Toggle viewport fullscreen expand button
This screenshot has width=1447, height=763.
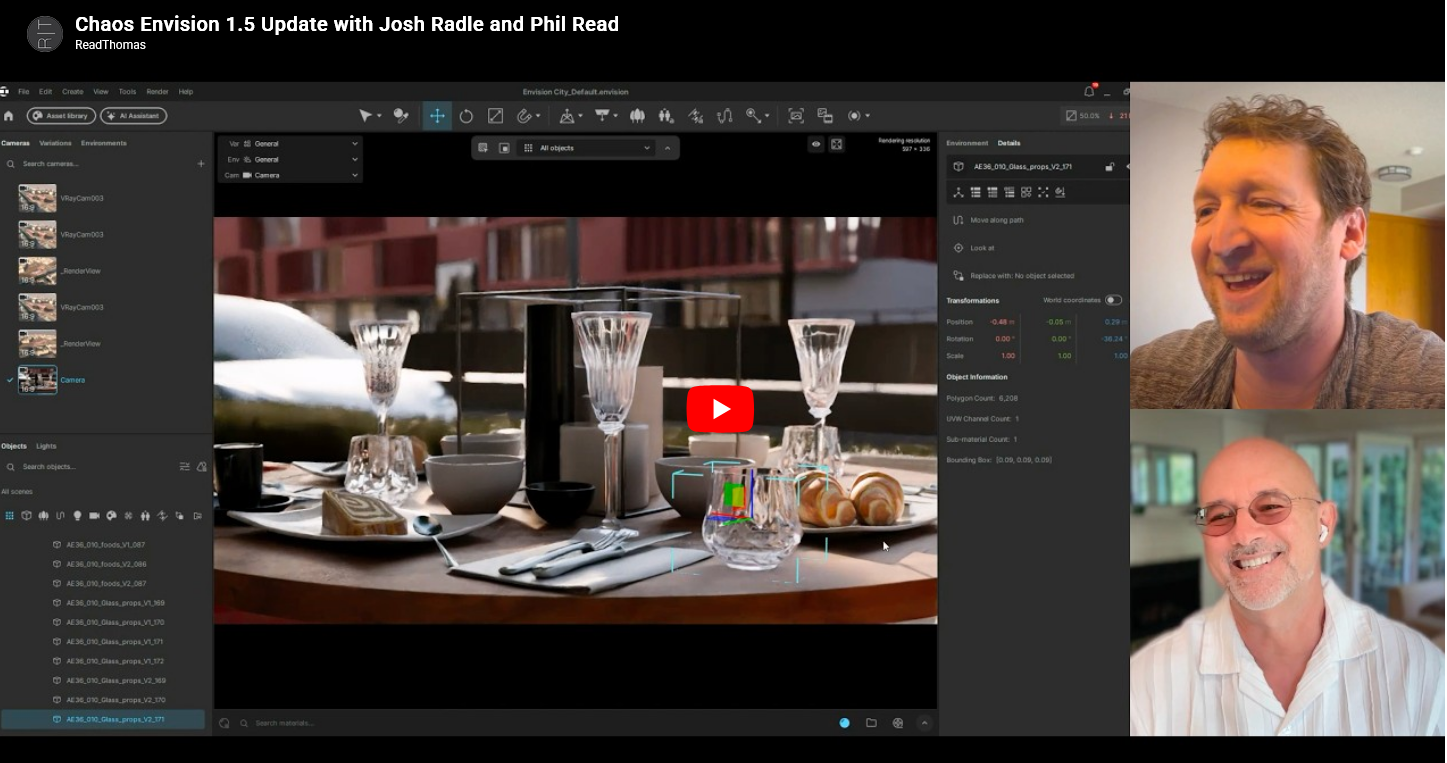837,144
